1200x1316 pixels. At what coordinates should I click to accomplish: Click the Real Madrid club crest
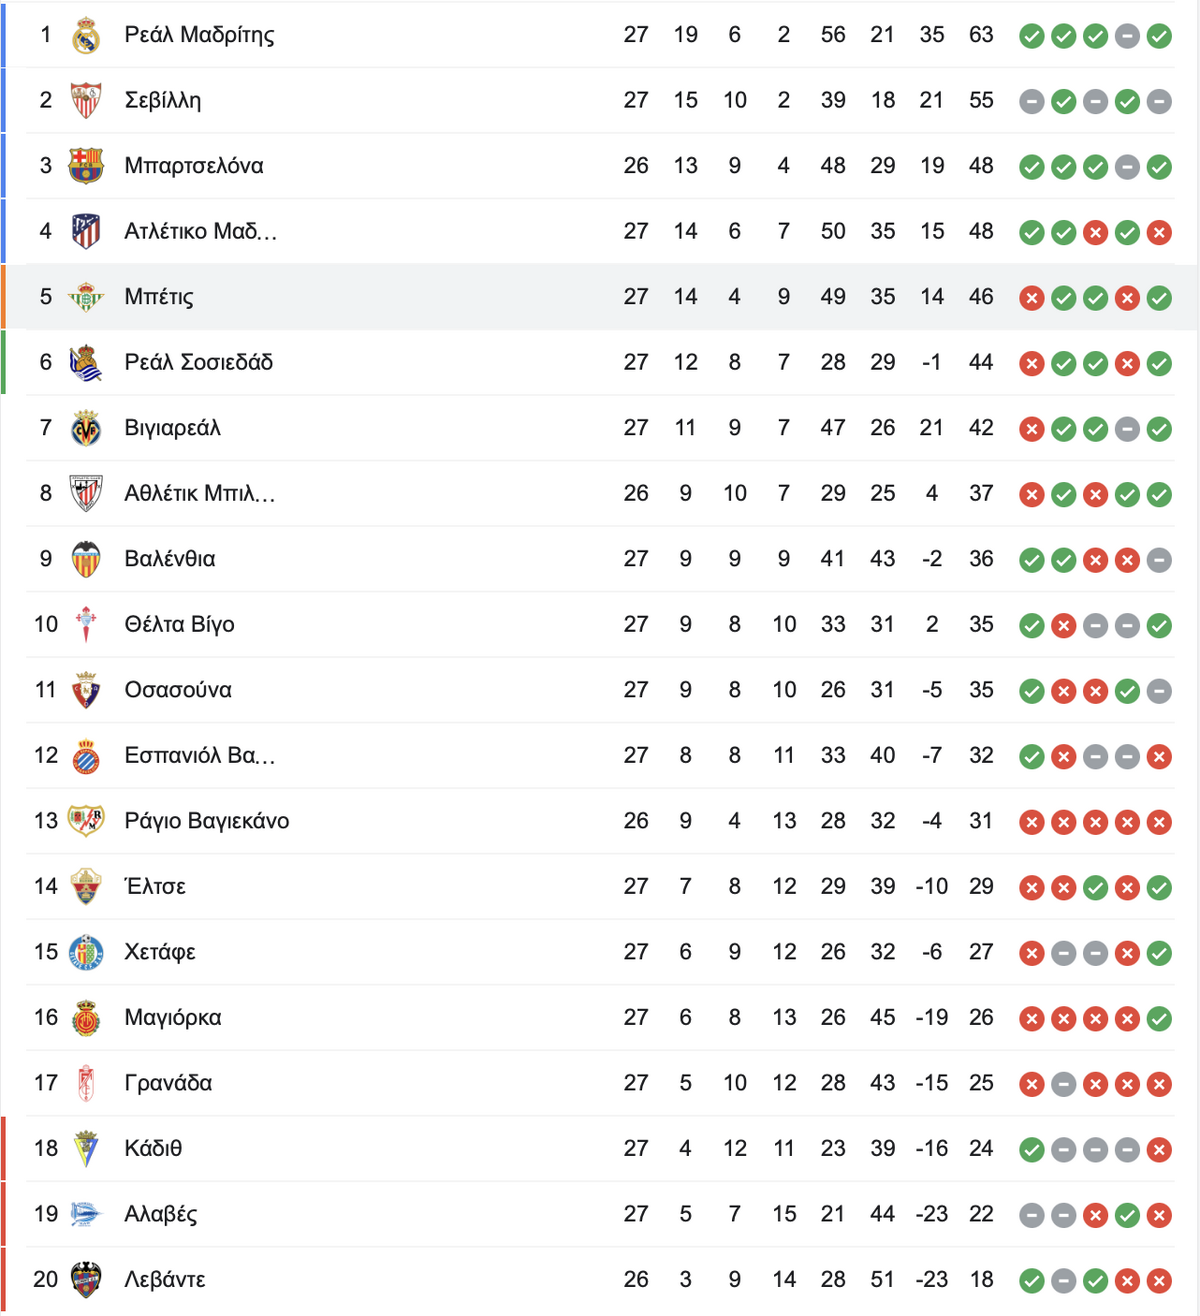point(86,36)
